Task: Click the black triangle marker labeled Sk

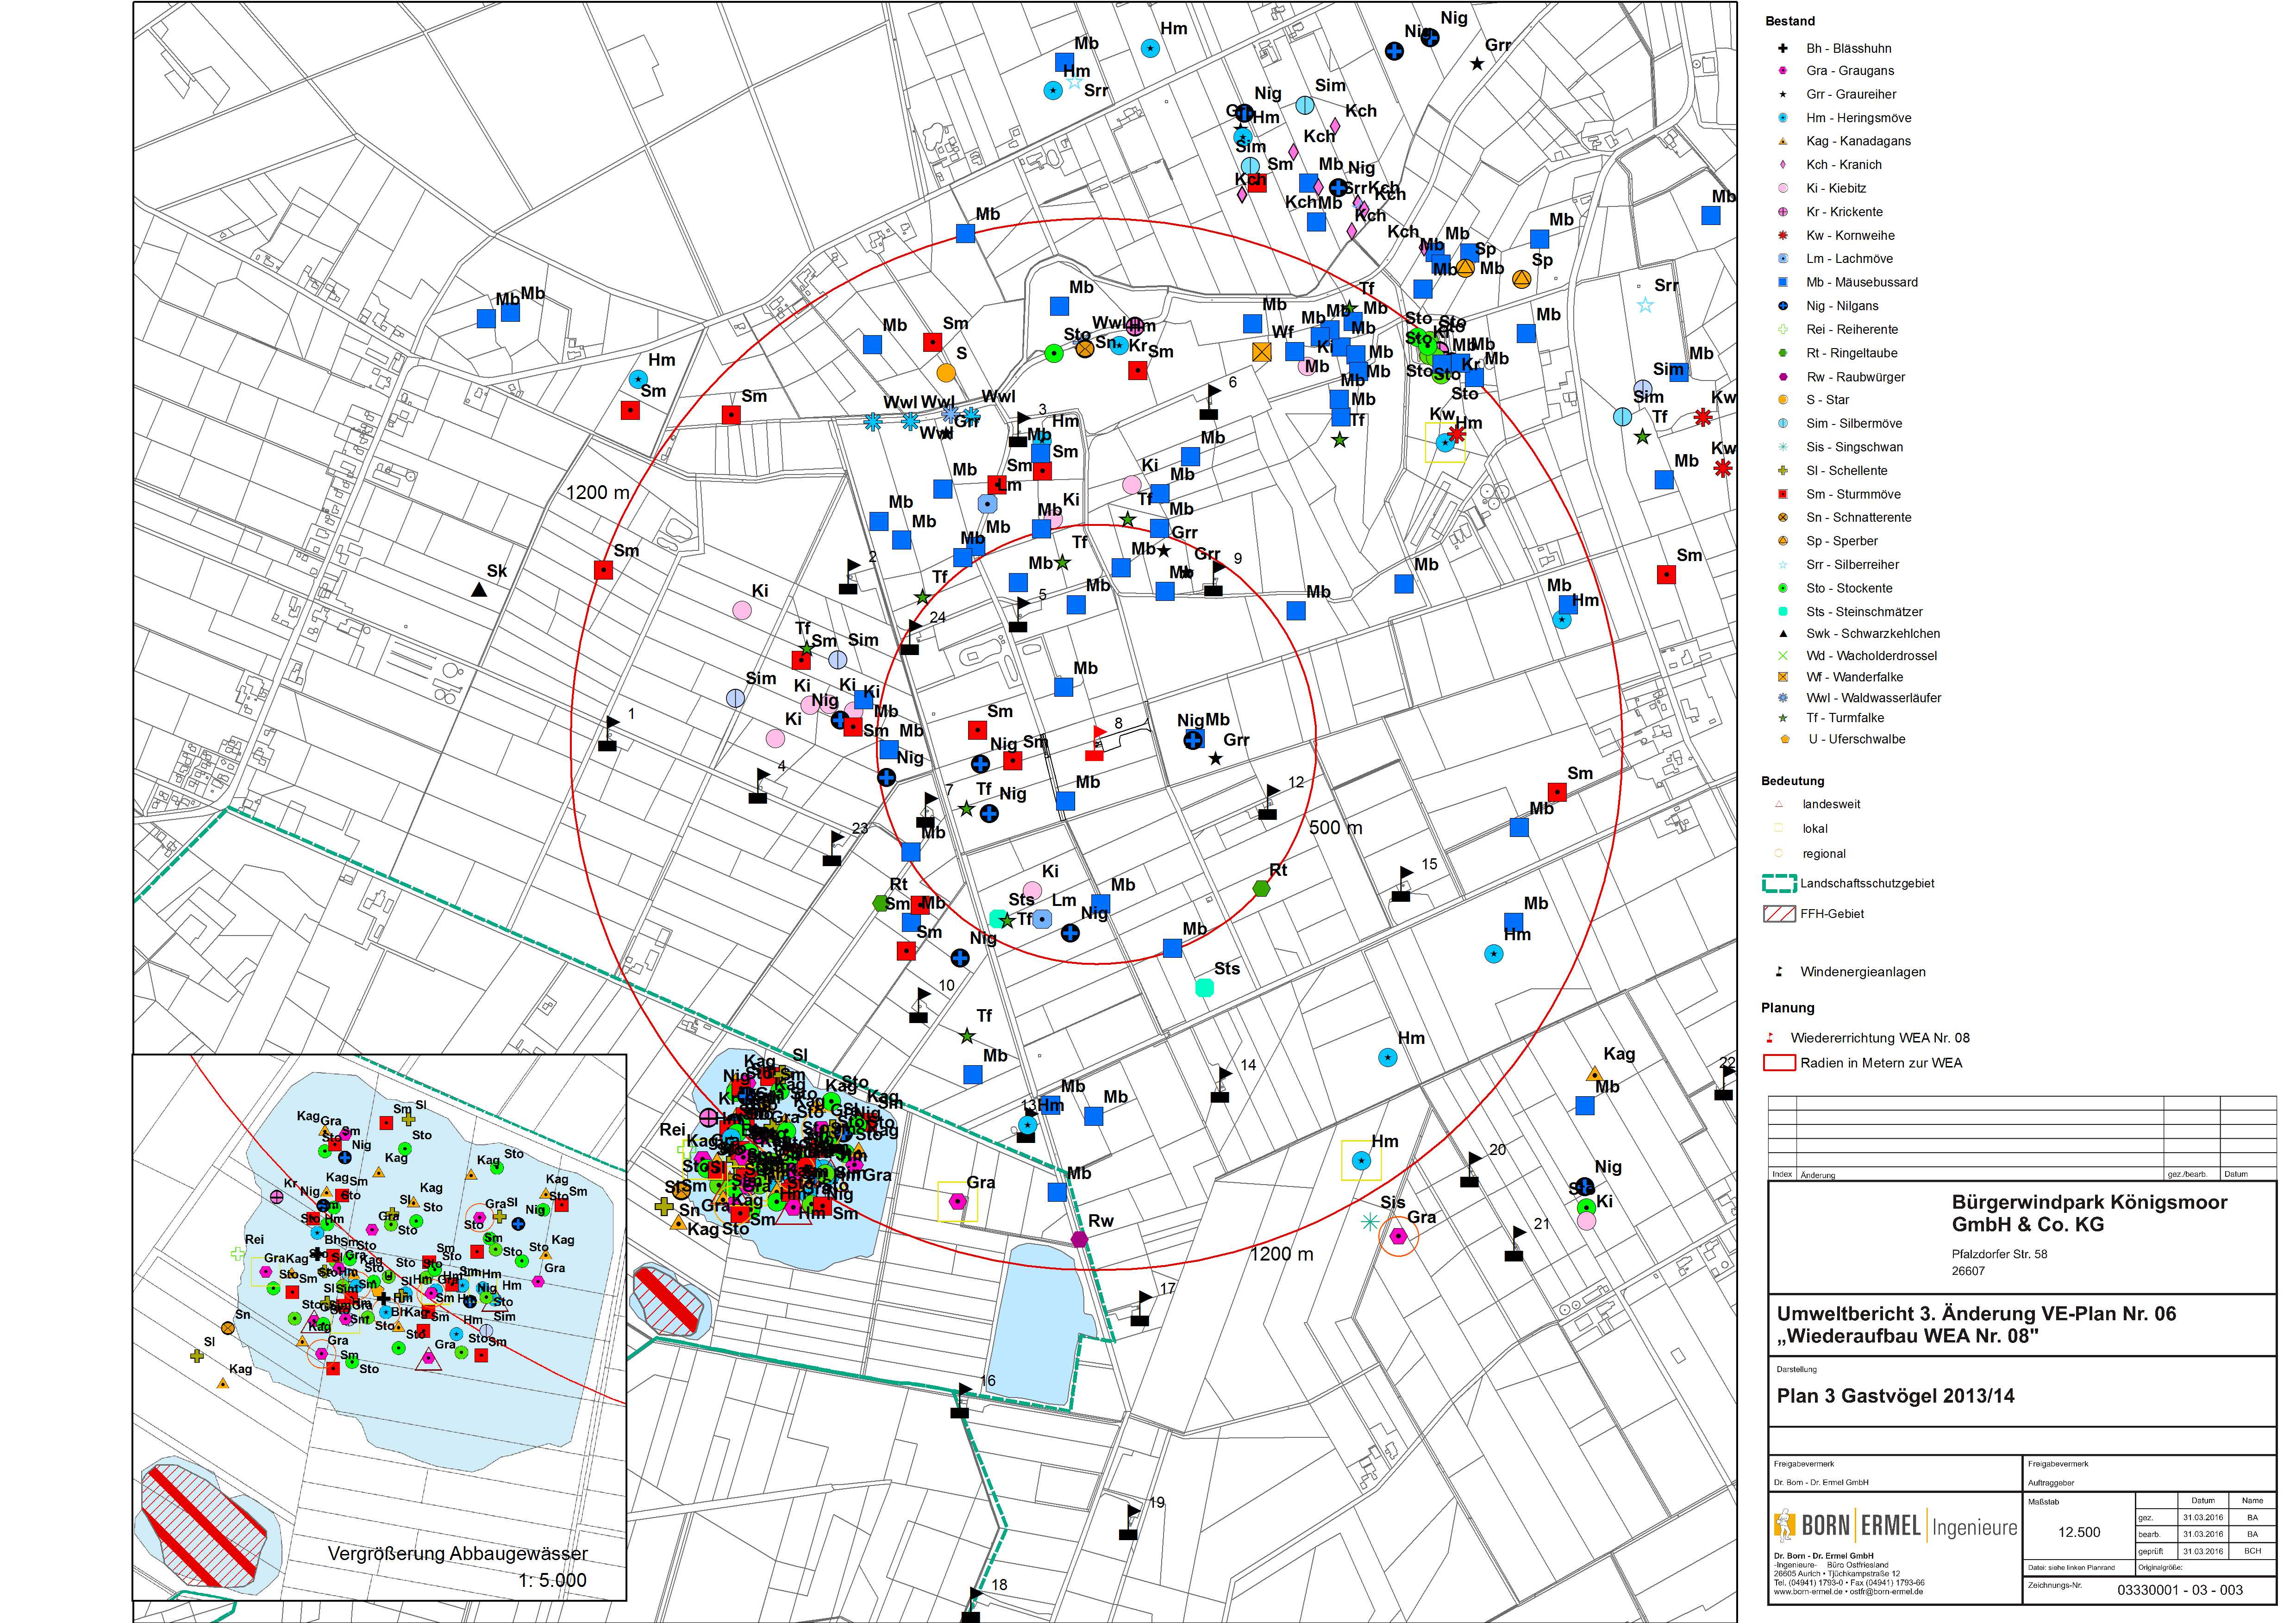Action: point(479,591)
